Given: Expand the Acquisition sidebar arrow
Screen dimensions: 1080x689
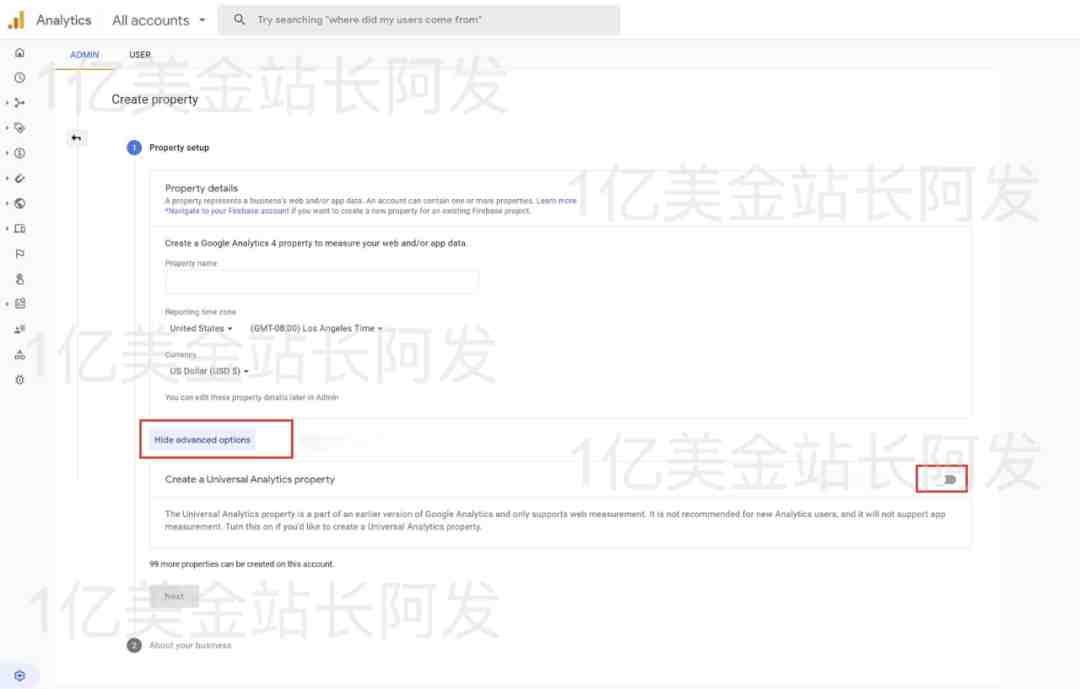Looking at the screenshot, I should click(x=7, y=103).
